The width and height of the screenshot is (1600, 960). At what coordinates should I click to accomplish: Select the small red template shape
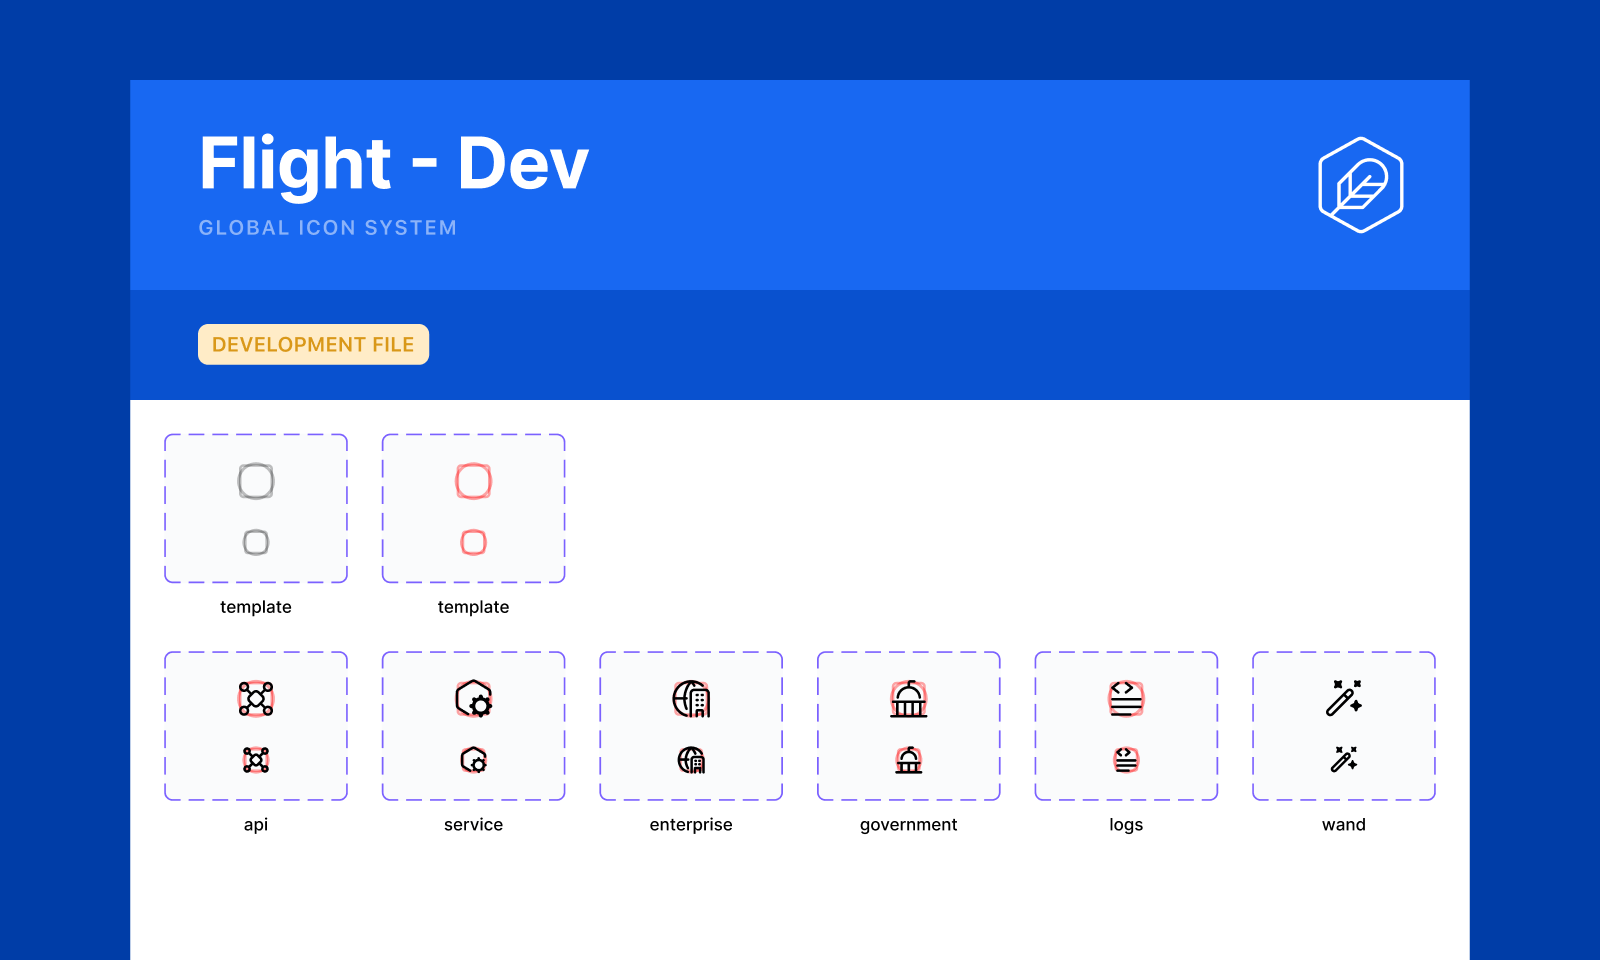[474, 542]
